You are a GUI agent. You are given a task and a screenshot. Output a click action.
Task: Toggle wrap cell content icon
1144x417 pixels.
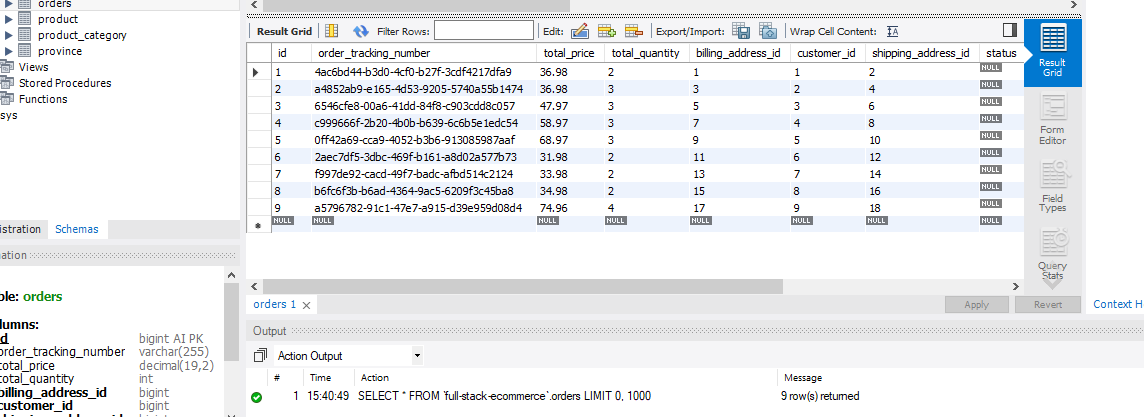coord(892,31)
